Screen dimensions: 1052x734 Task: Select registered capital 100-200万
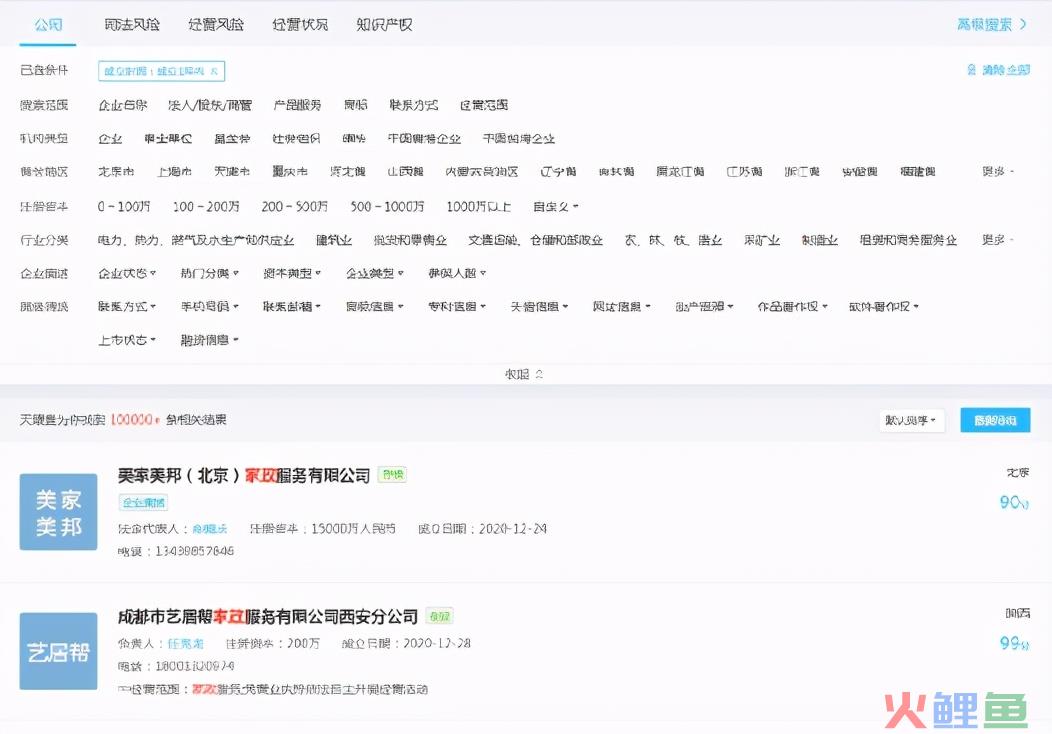click(x=206, y=207)
